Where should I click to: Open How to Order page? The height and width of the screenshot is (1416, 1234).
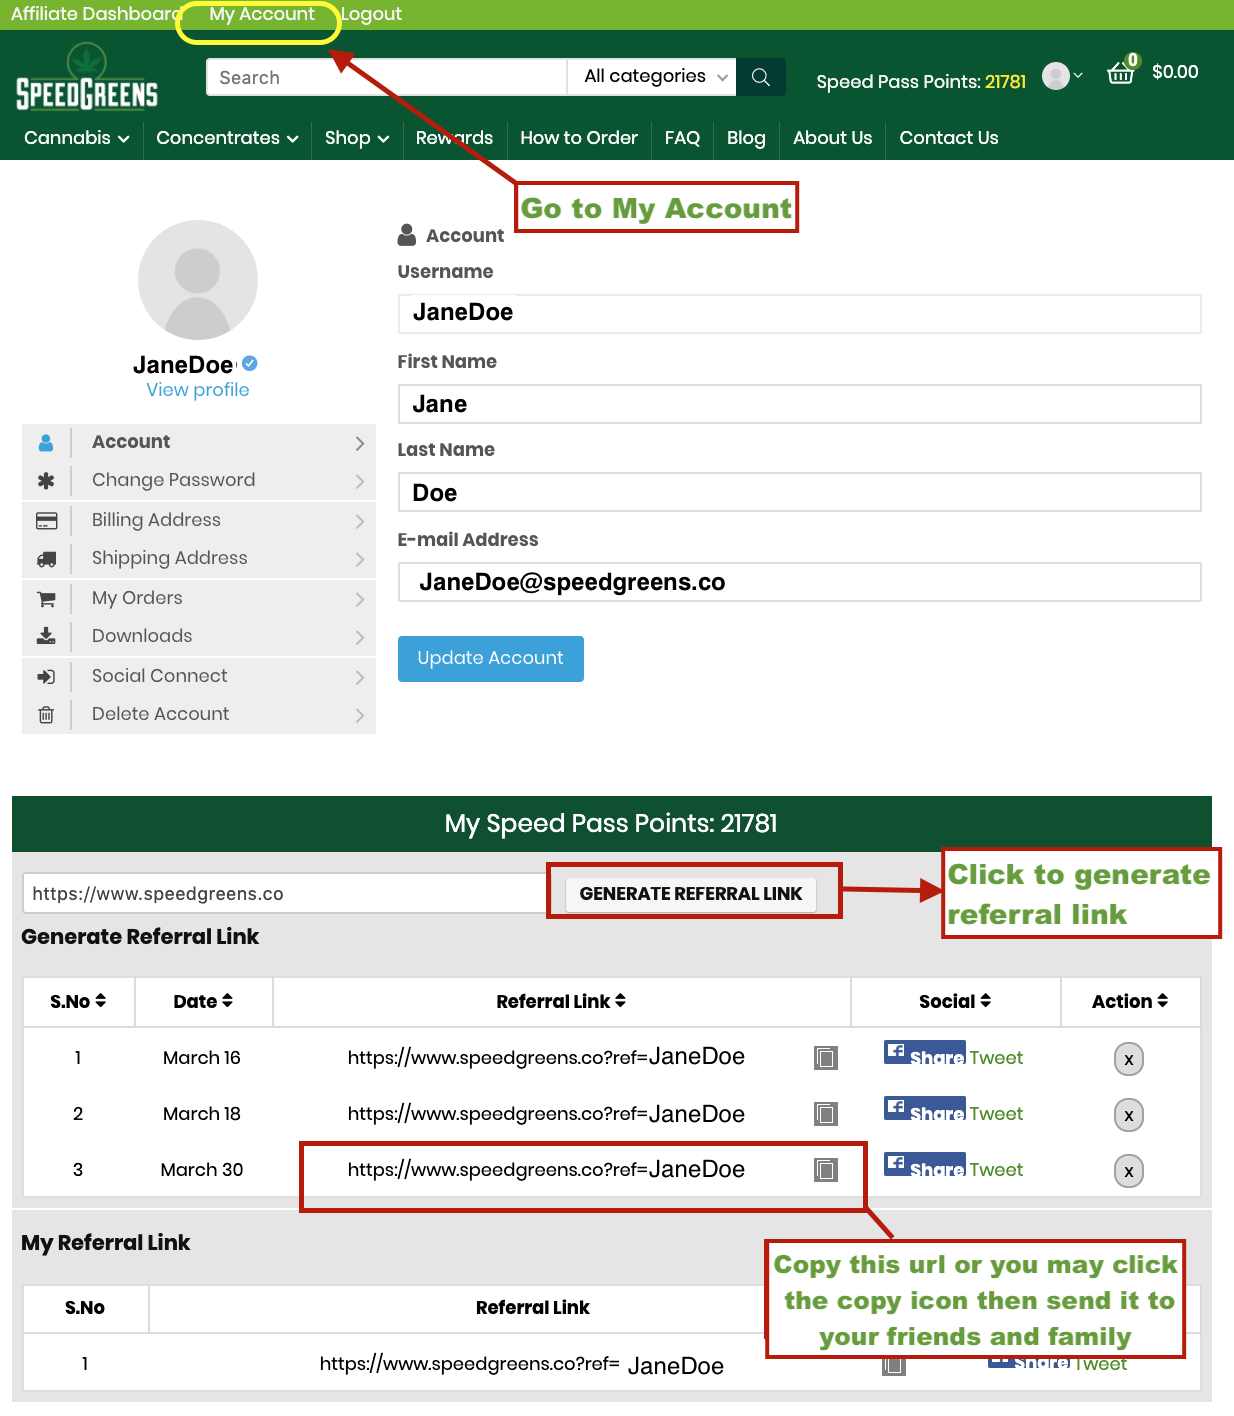click(x=579, y=138)
